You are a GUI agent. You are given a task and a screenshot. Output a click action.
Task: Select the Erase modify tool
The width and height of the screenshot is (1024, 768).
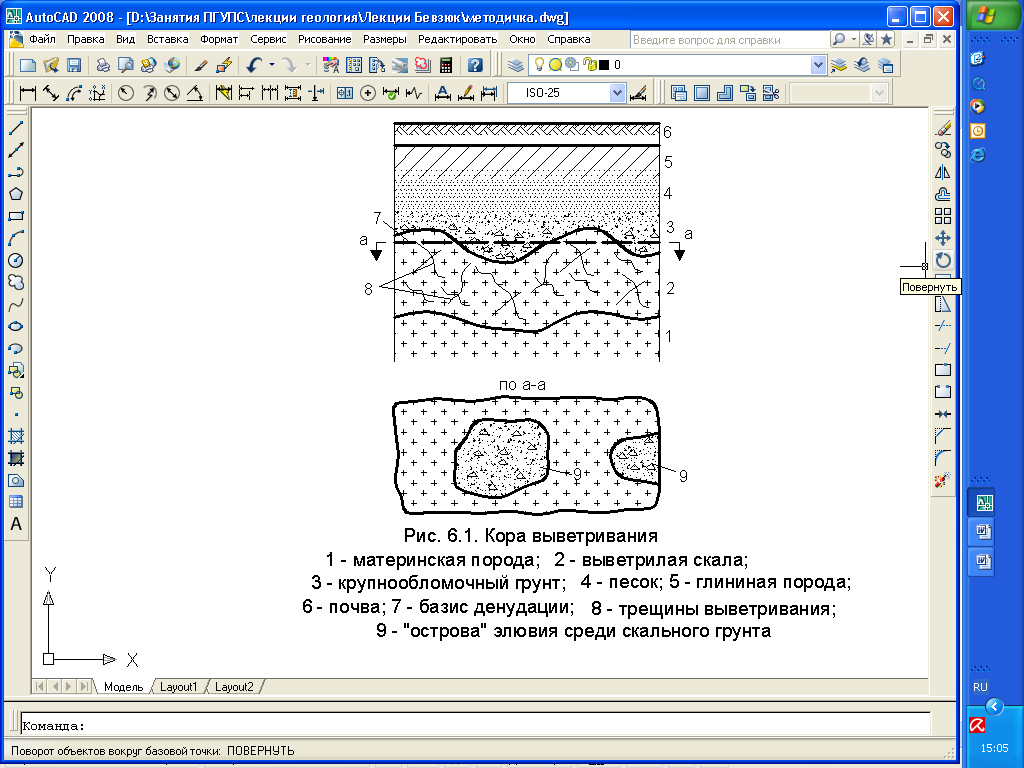pyautogui.click(x=943, y=128)
